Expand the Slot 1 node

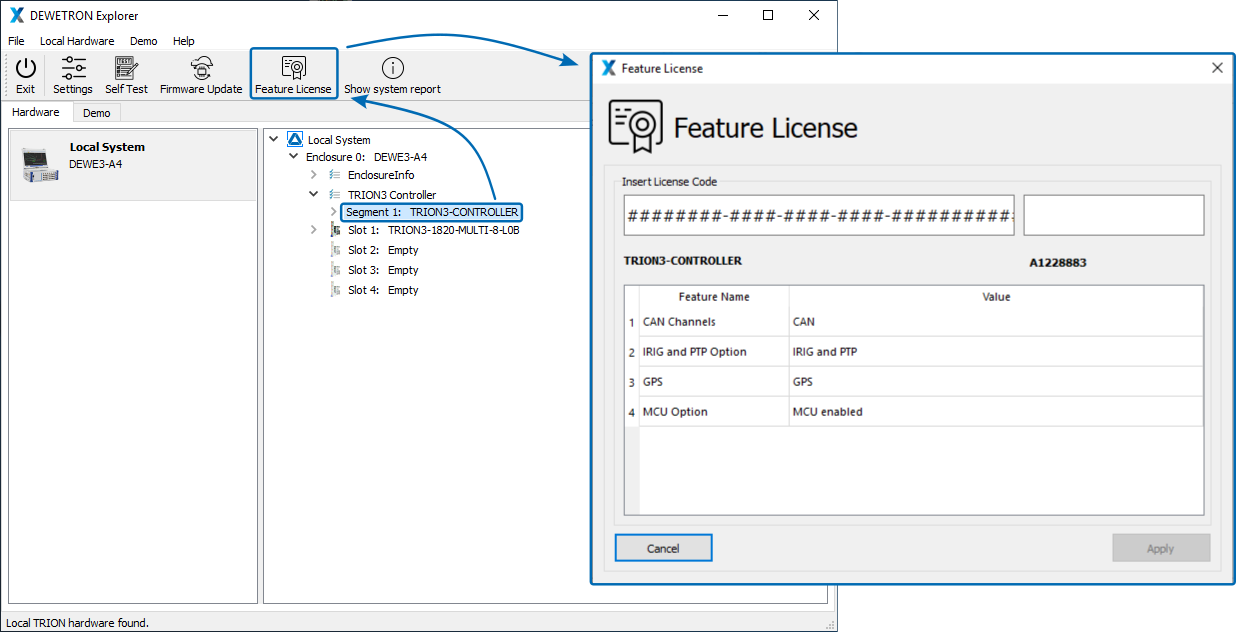click(314, 230)
